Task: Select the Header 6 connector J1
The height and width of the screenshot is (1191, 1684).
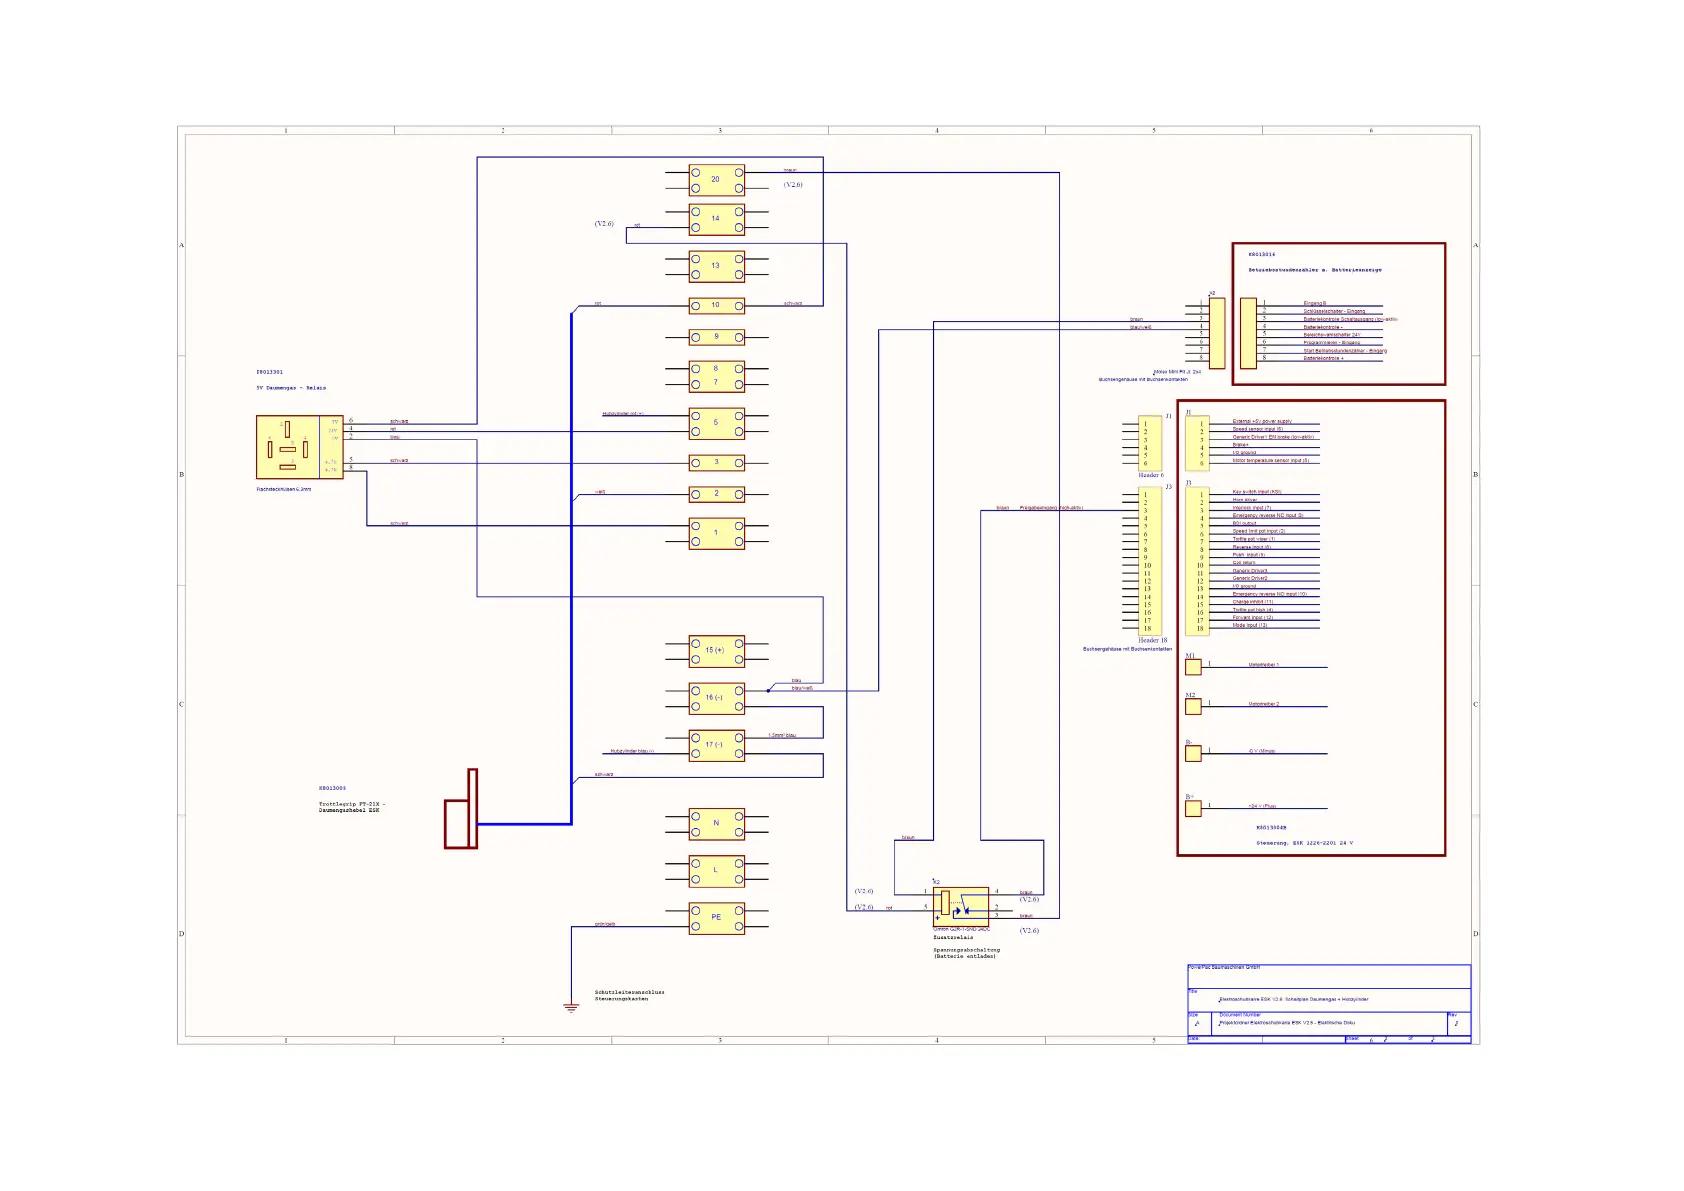Action: (x=1150, y=443)
